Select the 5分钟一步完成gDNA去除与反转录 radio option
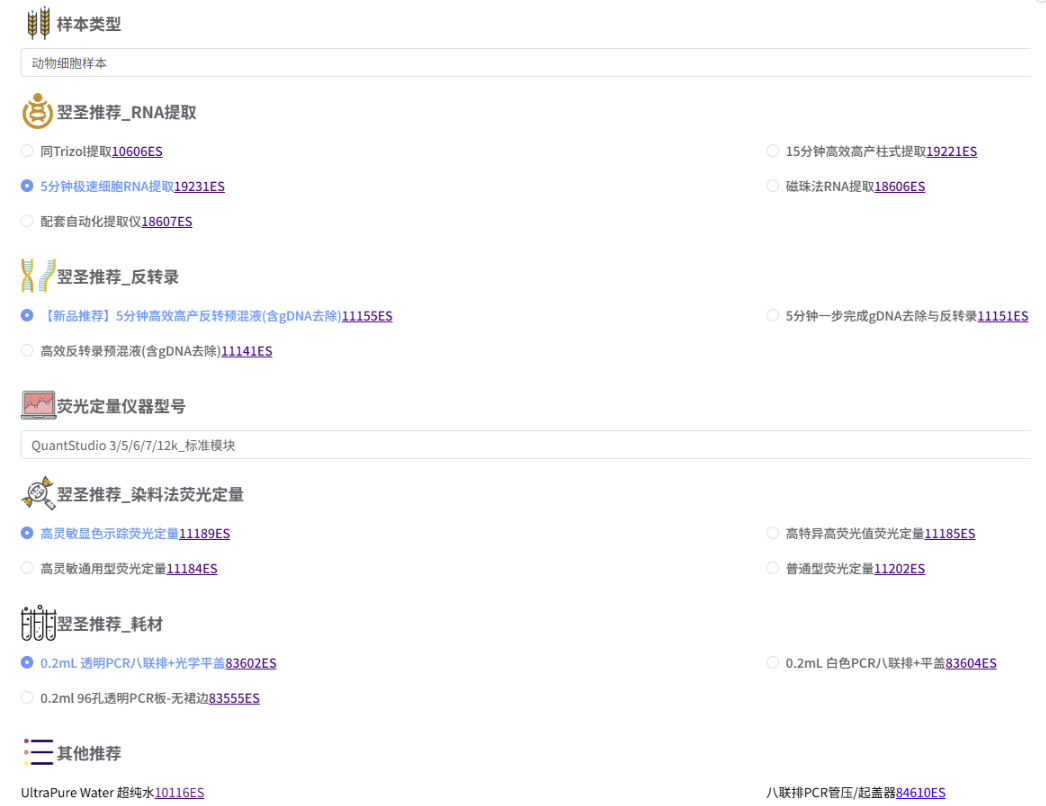Screen dimensions: 1046x806 point(772,315)
